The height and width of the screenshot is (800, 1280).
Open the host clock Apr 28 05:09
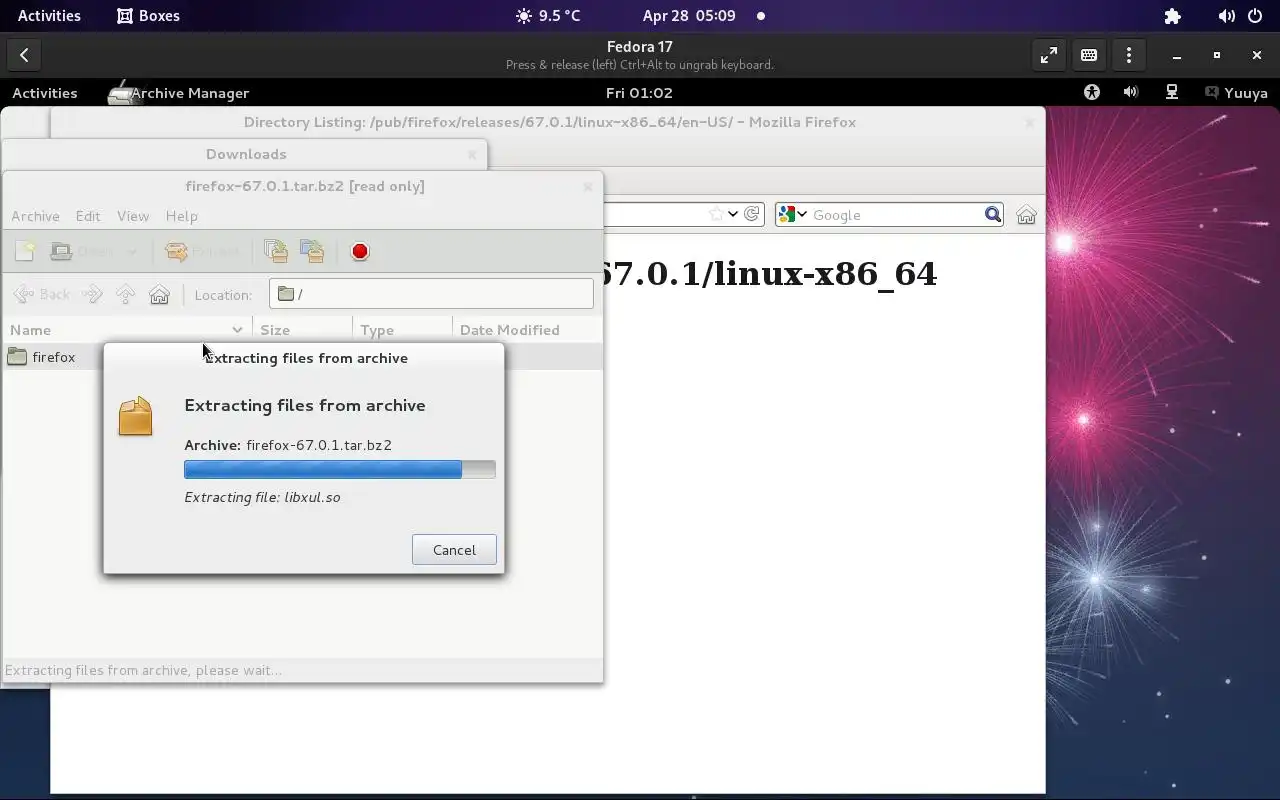[x=689, y=16]
